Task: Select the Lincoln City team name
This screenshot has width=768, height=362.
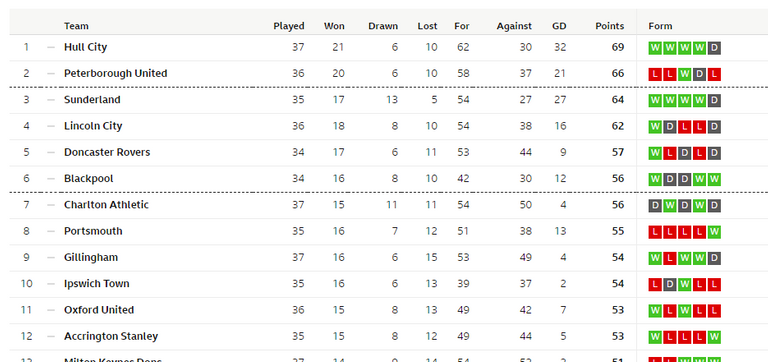Action: 93,126
